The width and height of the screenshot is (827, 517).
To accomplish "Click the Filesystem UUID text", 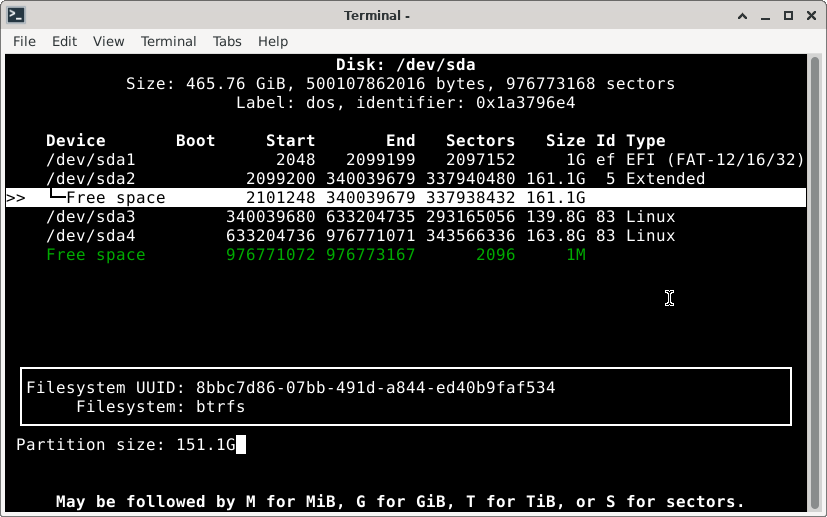I will coord(290,387).
